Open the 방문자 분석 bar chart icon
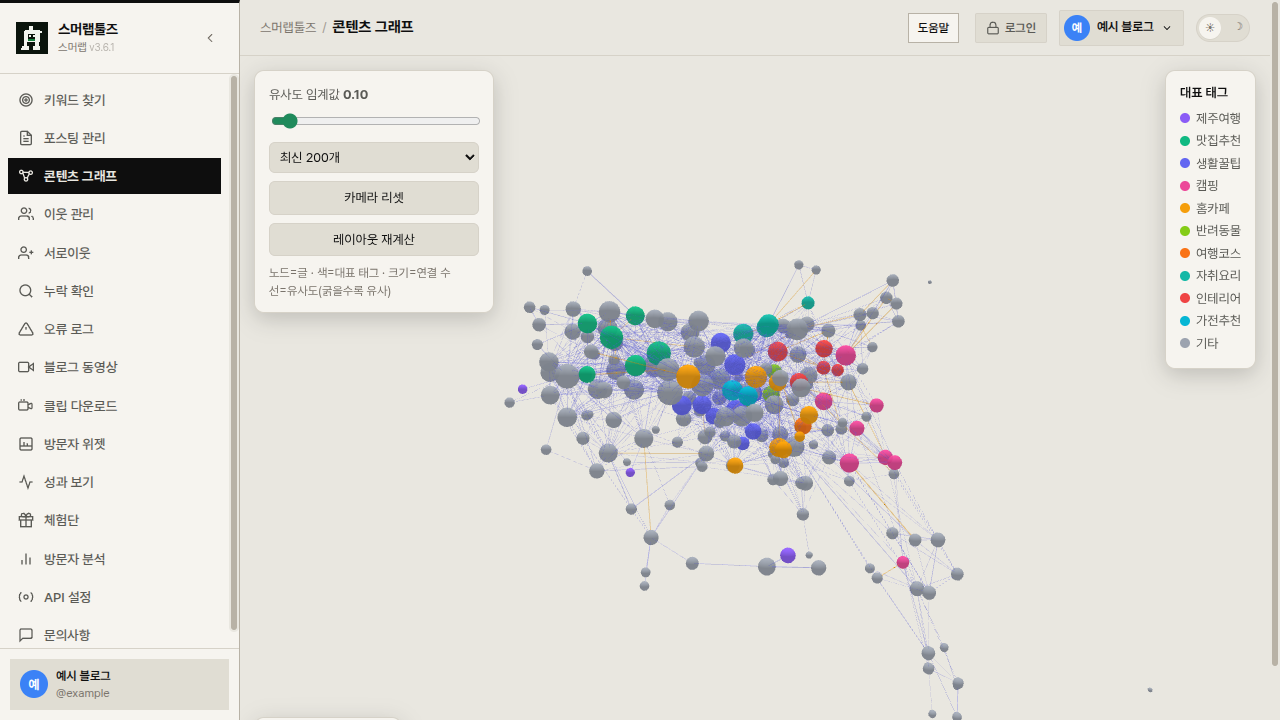The width and height of the screenshot is (1280, 720). click(x=26, y=559)
